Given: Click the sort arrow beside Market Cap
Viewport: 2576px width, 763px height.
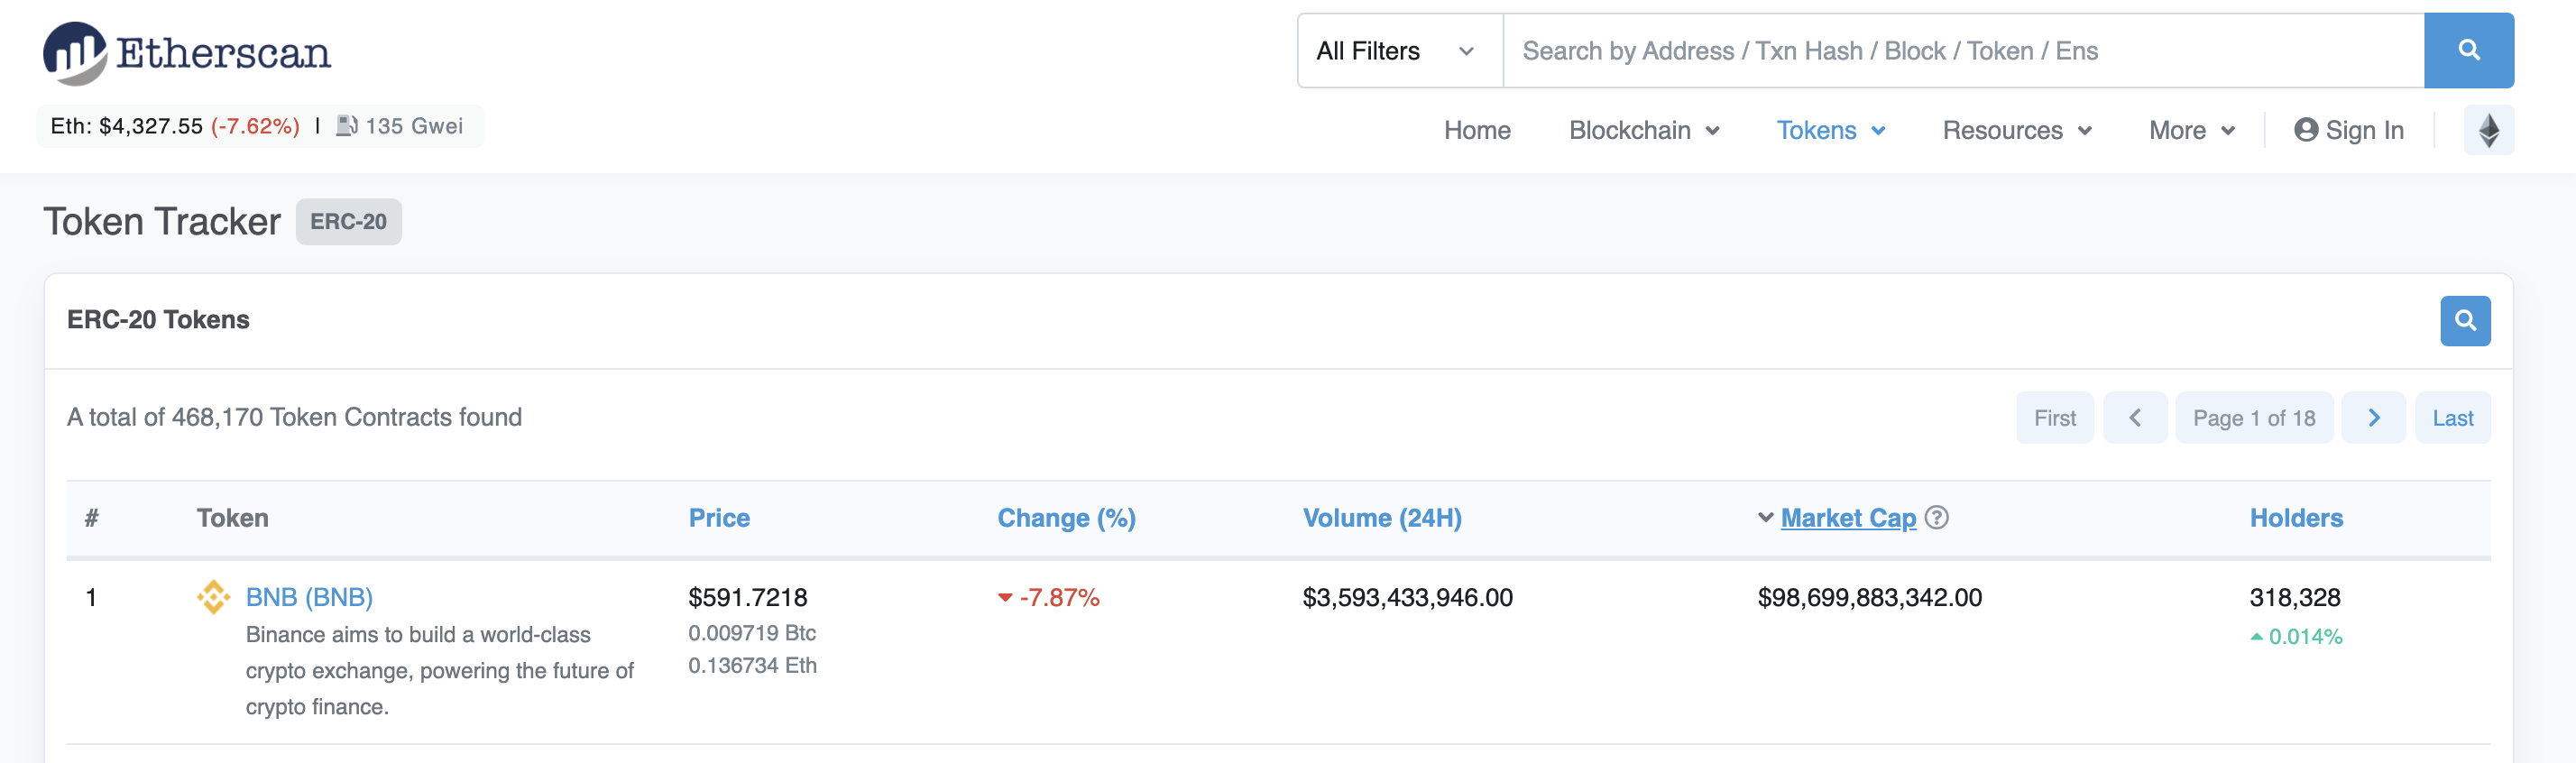Looking at the screenshot, I should (x=1766, y=517).
